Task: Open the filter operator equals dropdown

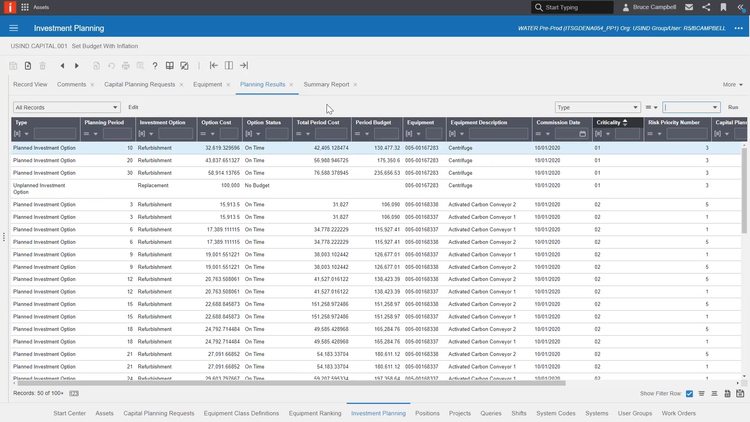Action: click(x=651, y=107)
